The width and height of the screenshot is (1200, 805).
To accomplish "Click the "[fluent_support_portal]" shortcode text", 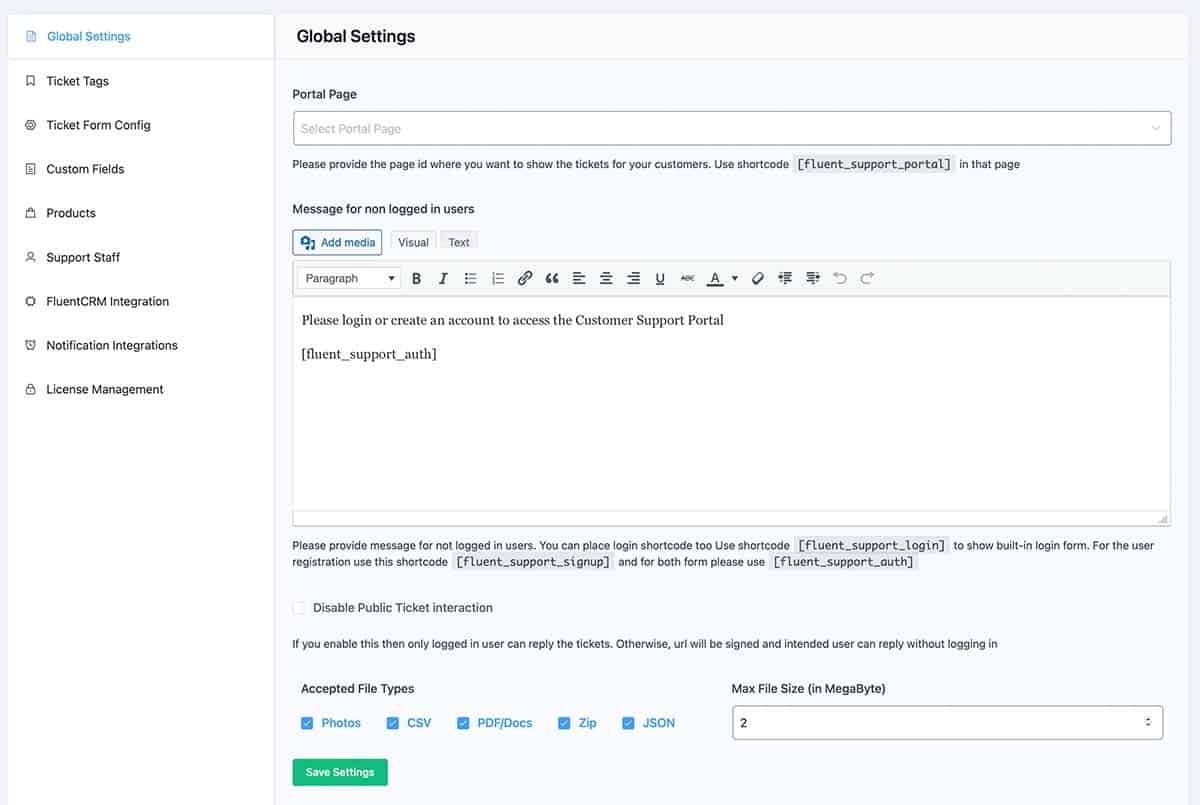I will pos(874,164).
